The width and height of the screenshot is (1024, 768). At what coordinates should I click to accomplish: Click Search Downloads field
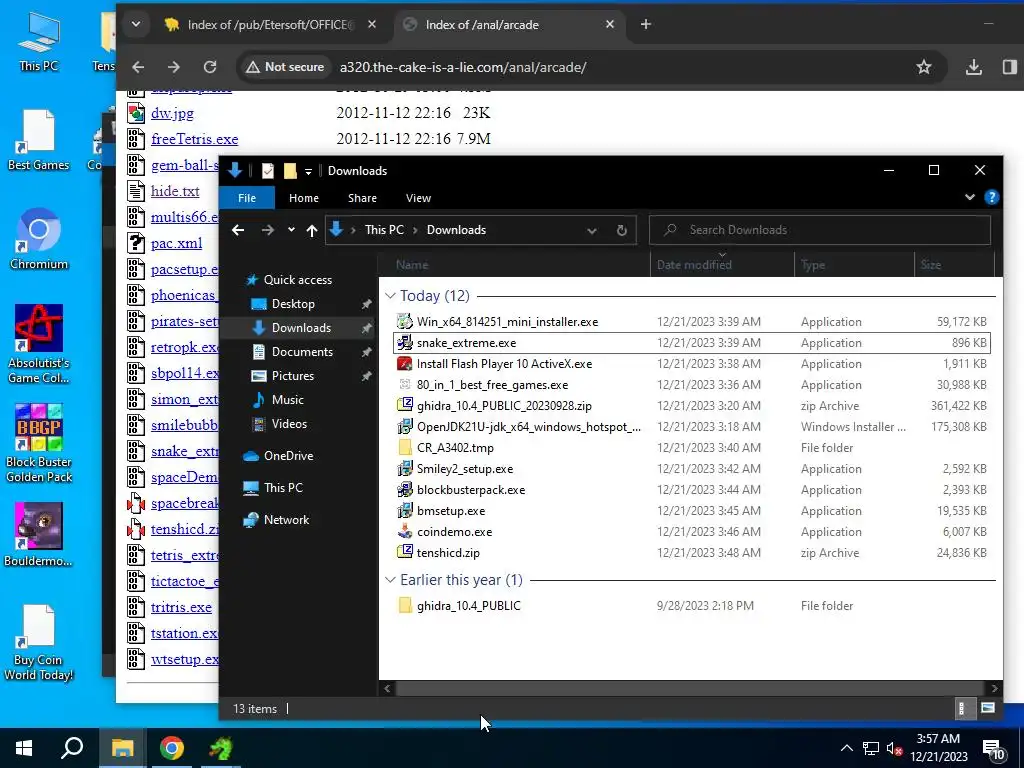(820, 230)
